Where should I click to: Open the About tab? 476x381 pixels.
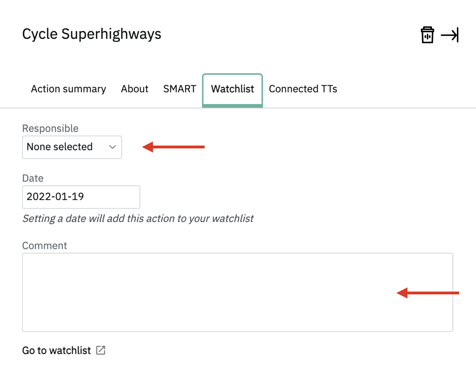pyautogui.click(x=134, y=89)
